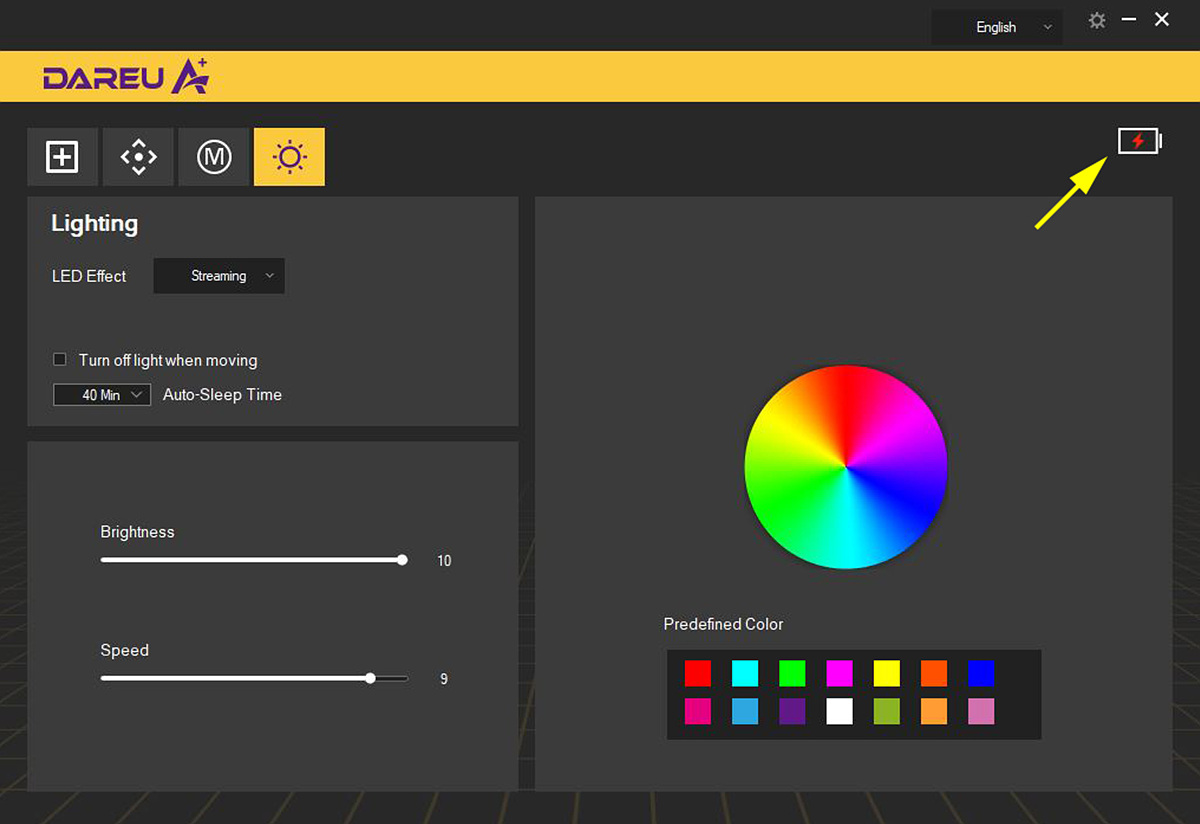
Task: Select the green predefined color swatch
Action: tap(792, 673)
